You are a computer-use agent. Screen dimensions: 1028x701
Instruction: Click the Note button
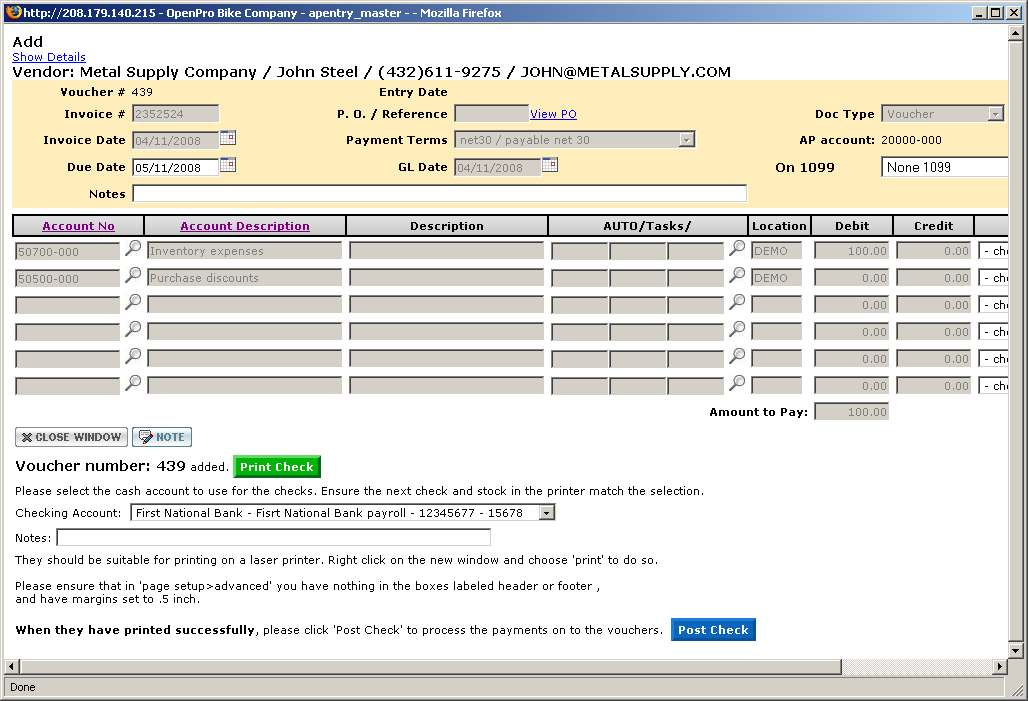click(162, 437)
